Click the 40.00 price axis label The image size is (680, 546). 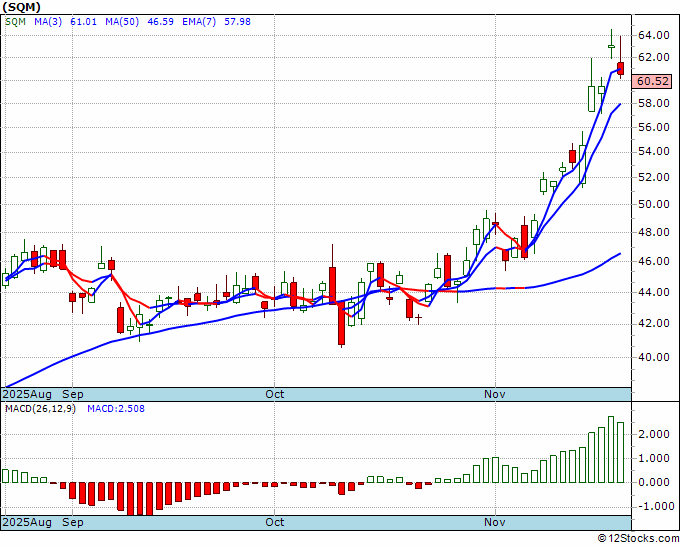654,357
